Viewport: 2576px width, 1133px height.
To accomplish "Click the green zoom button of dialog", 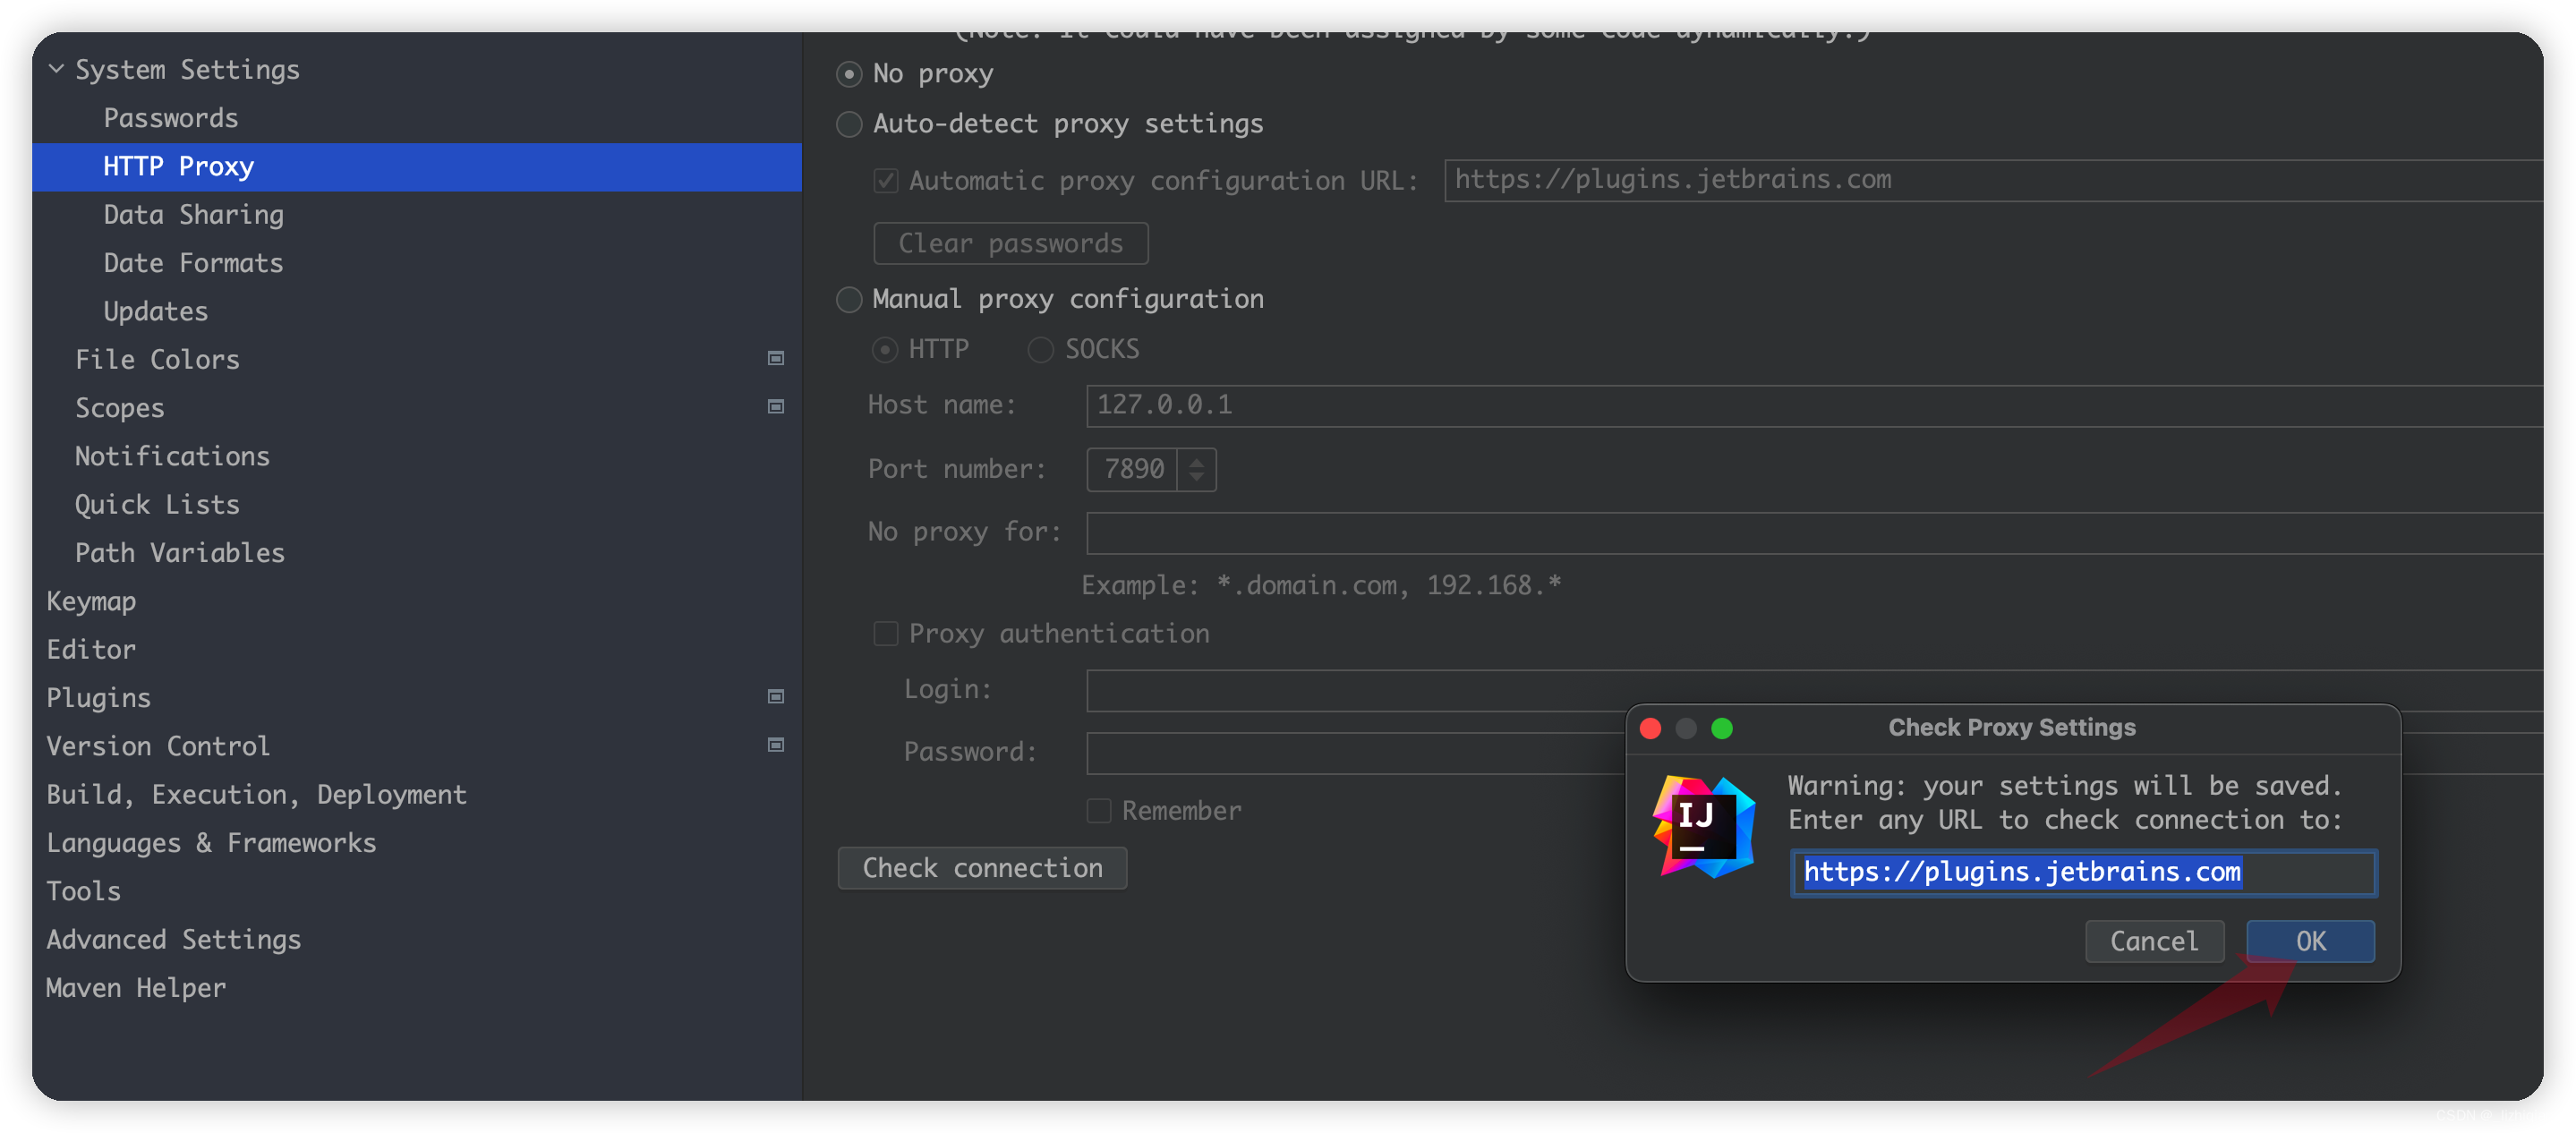I will (x=1721, y=728).
